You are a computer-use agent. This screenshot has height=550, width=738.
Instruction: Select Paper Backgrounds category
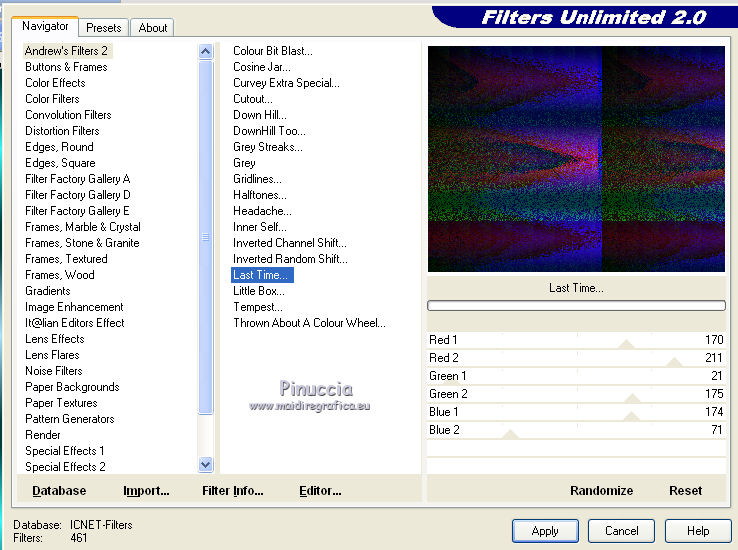click(72, 387)
